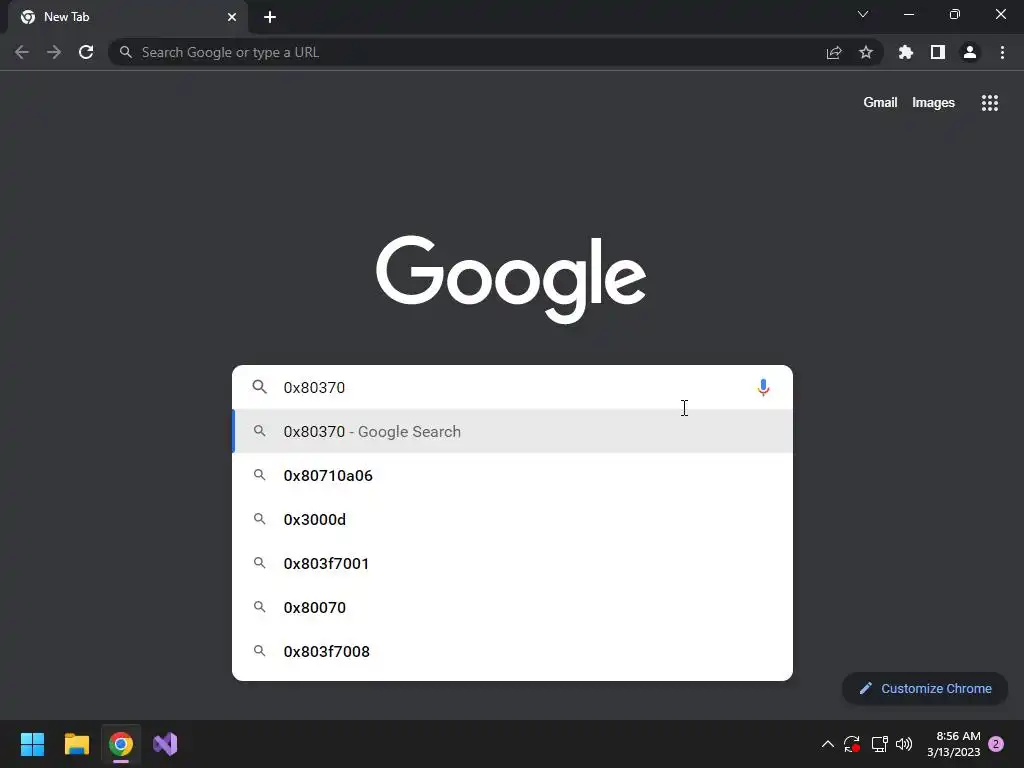Open the Chrome three-dot menu

pos(1002,52)
